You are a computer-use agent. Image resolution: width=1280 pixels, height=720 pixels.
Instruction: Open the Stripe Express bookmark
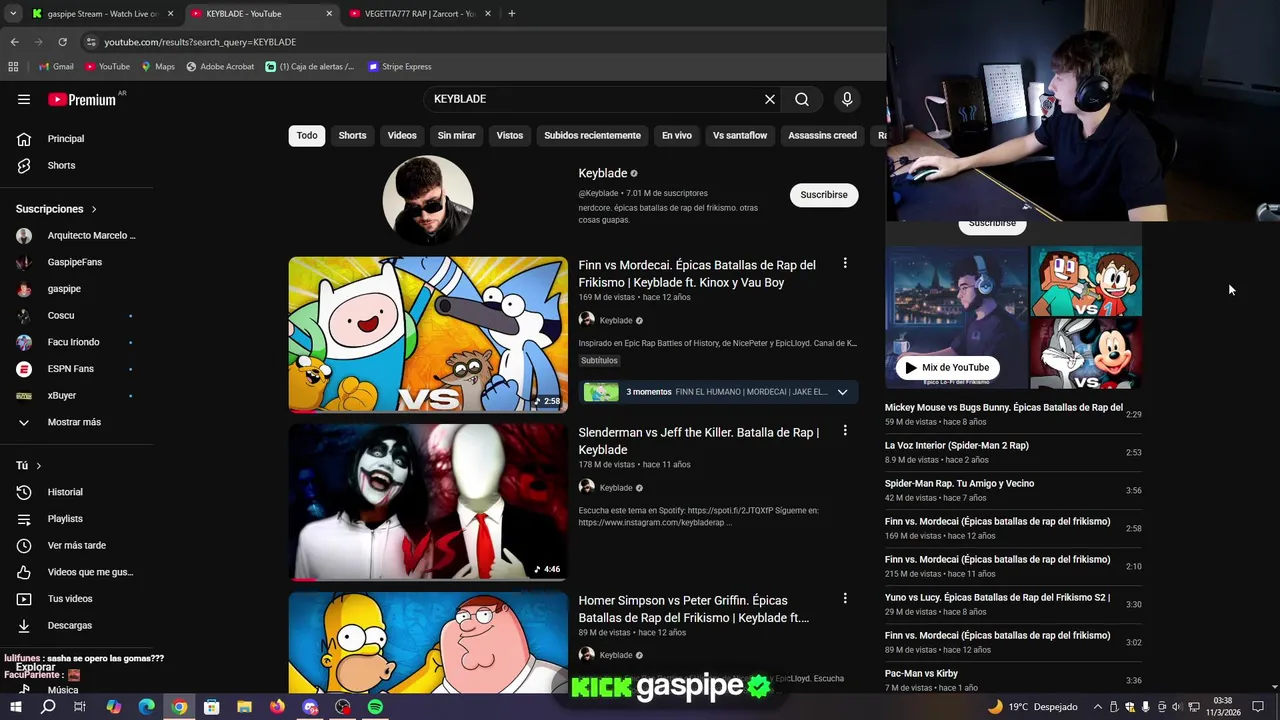click(400, 67)
